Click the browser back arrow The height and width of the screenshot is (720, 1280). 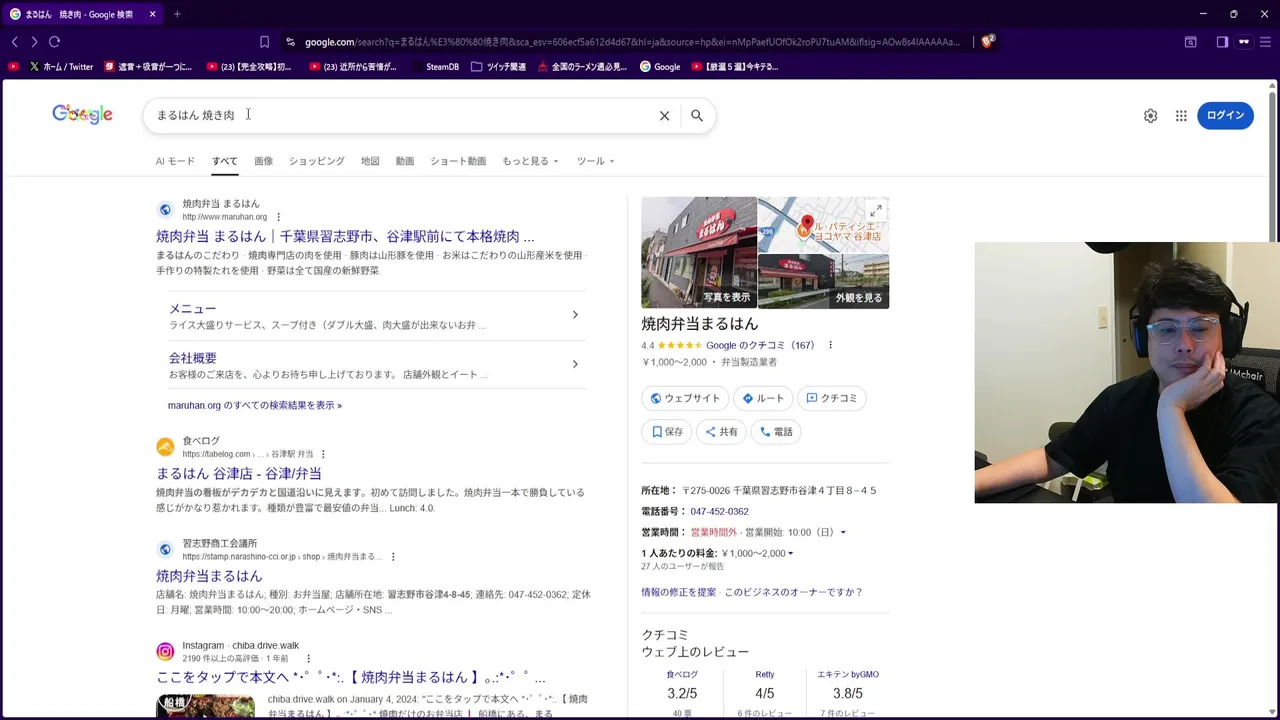15,42
